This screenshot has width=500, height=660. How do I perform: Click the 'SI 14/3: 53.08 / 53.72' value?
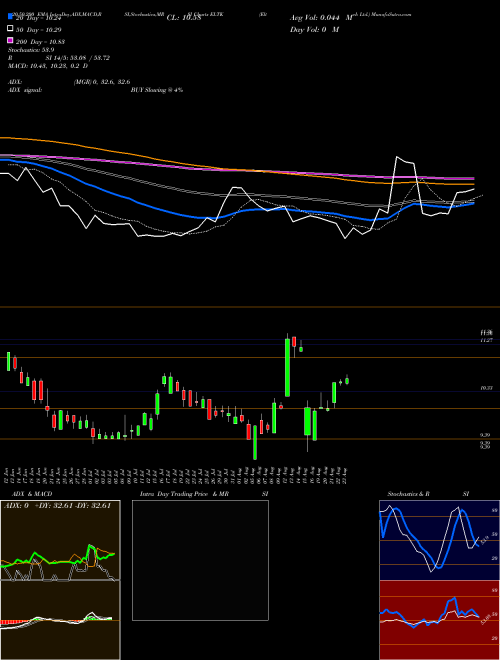pos(78,58)
